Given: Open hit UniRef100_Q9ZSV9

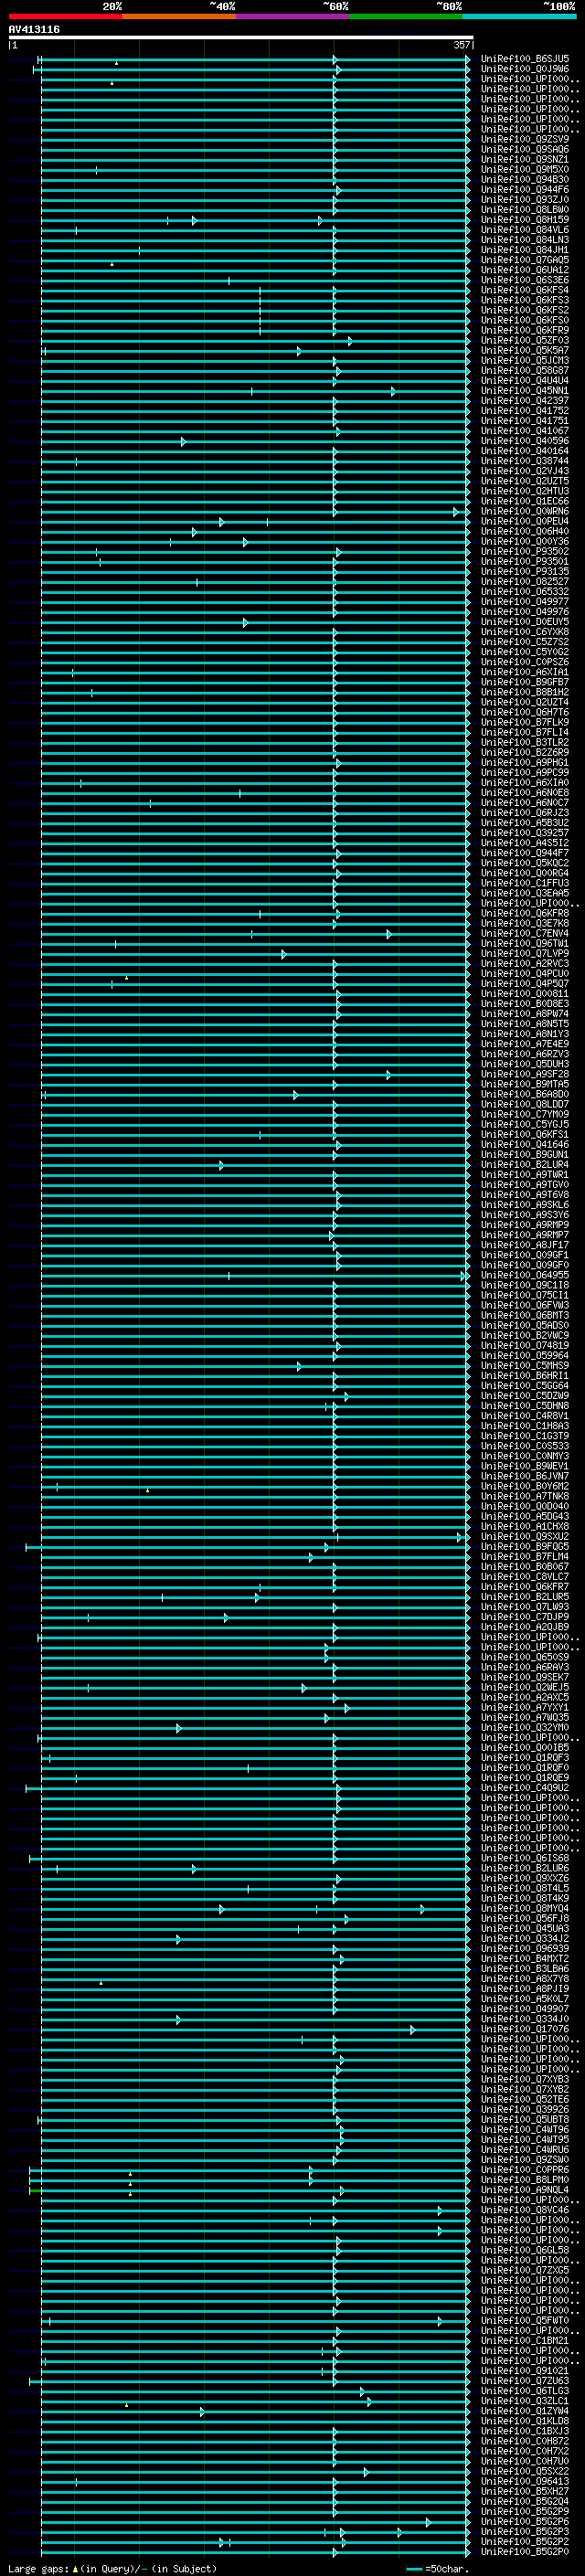Looking at the screenshot, I should 525,139.
